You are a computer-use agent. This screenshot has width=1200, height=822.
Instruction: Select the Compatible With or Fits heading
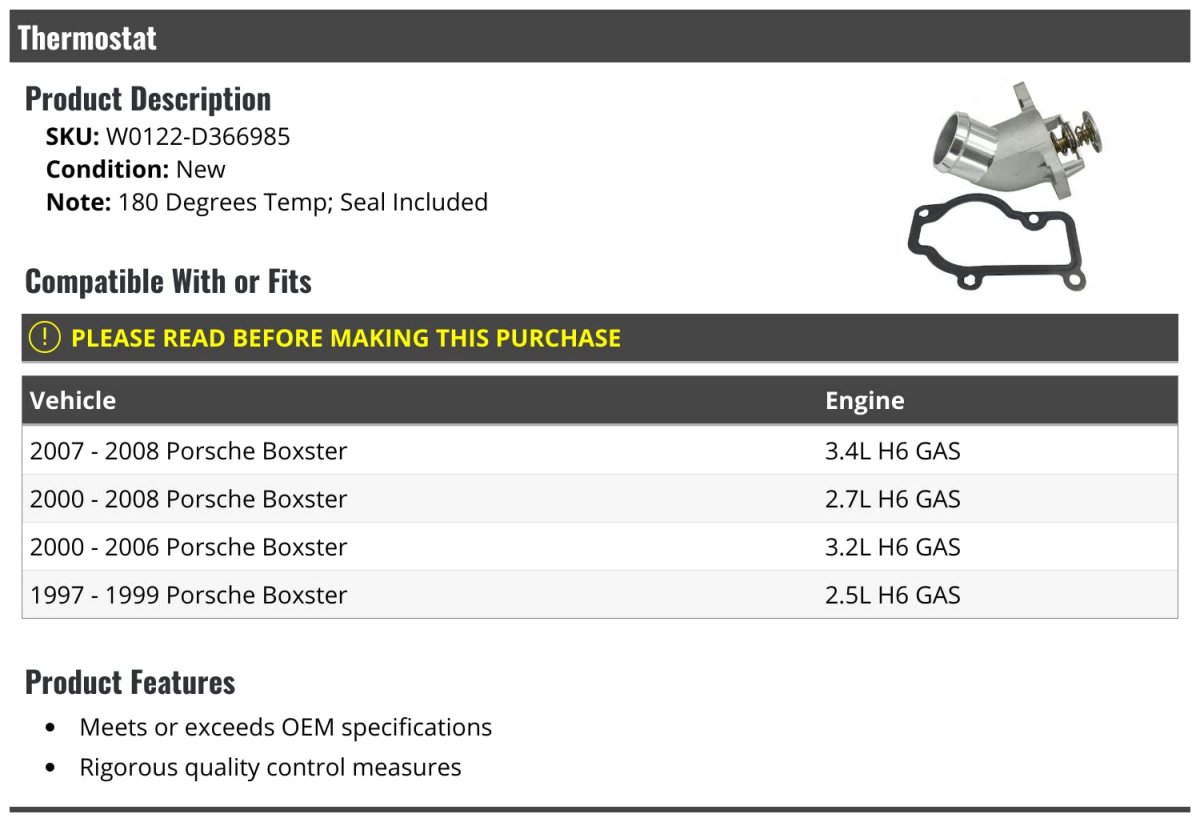point(168,282)
